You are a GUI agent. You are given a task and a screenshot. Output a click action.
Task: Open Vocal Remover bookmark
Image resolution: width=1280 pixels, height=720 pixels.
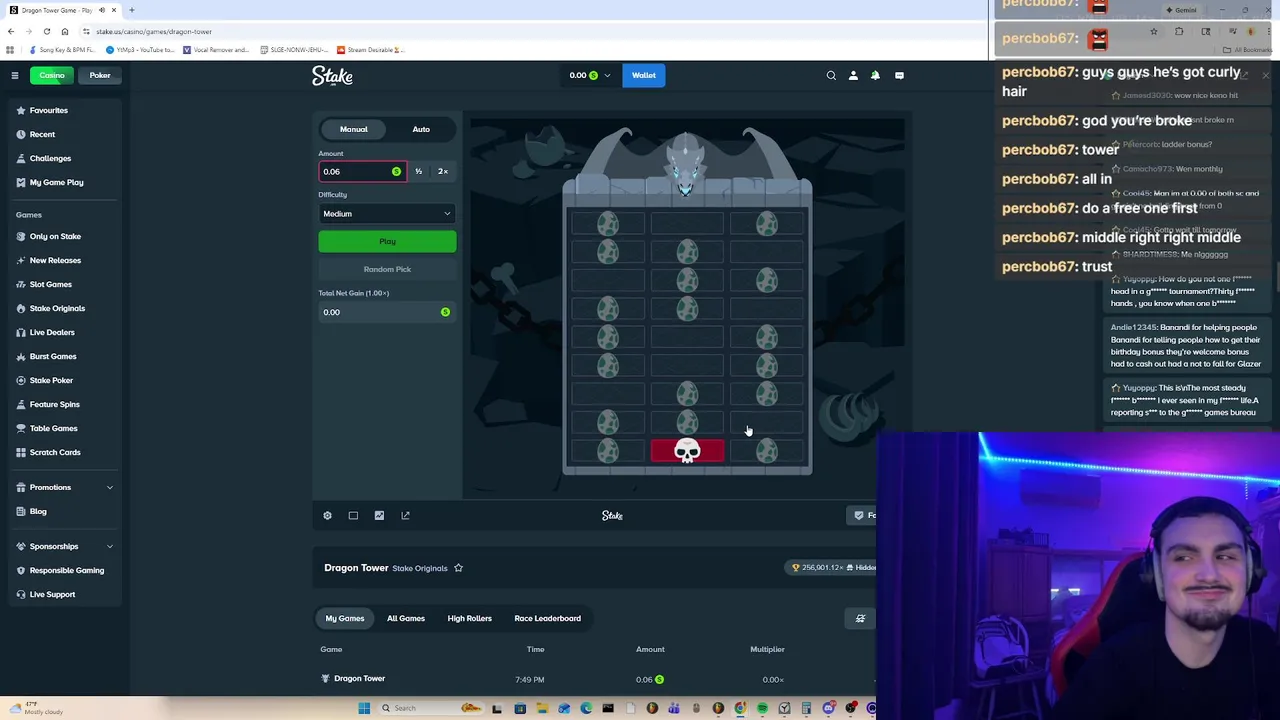tap(216, 49)
